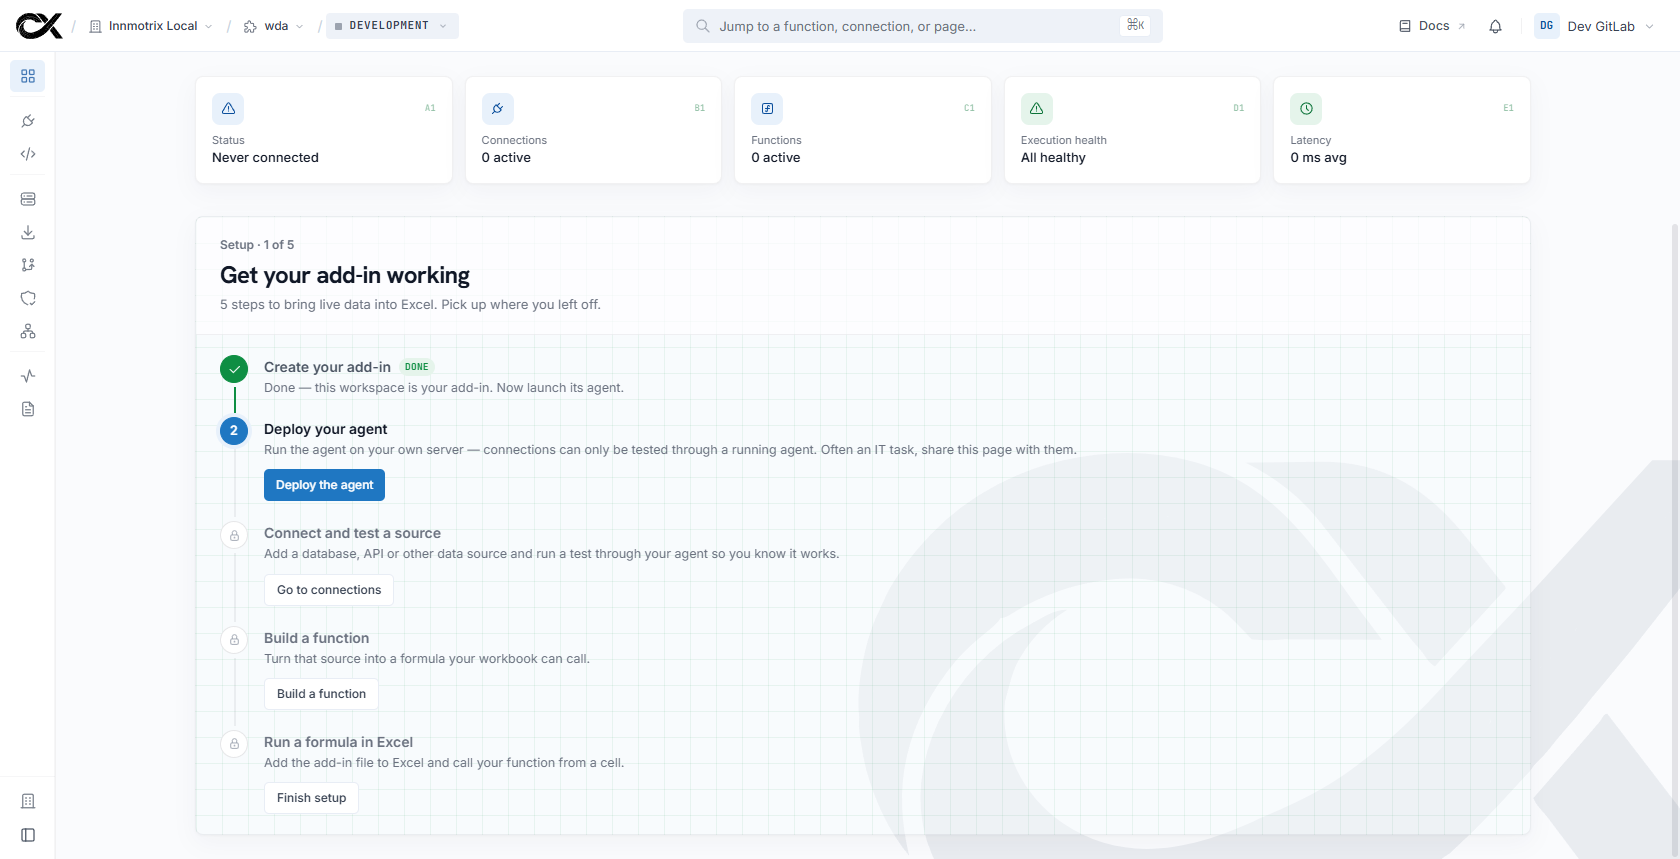Expand the wda workspace dropdown

(x=273, y=26)
